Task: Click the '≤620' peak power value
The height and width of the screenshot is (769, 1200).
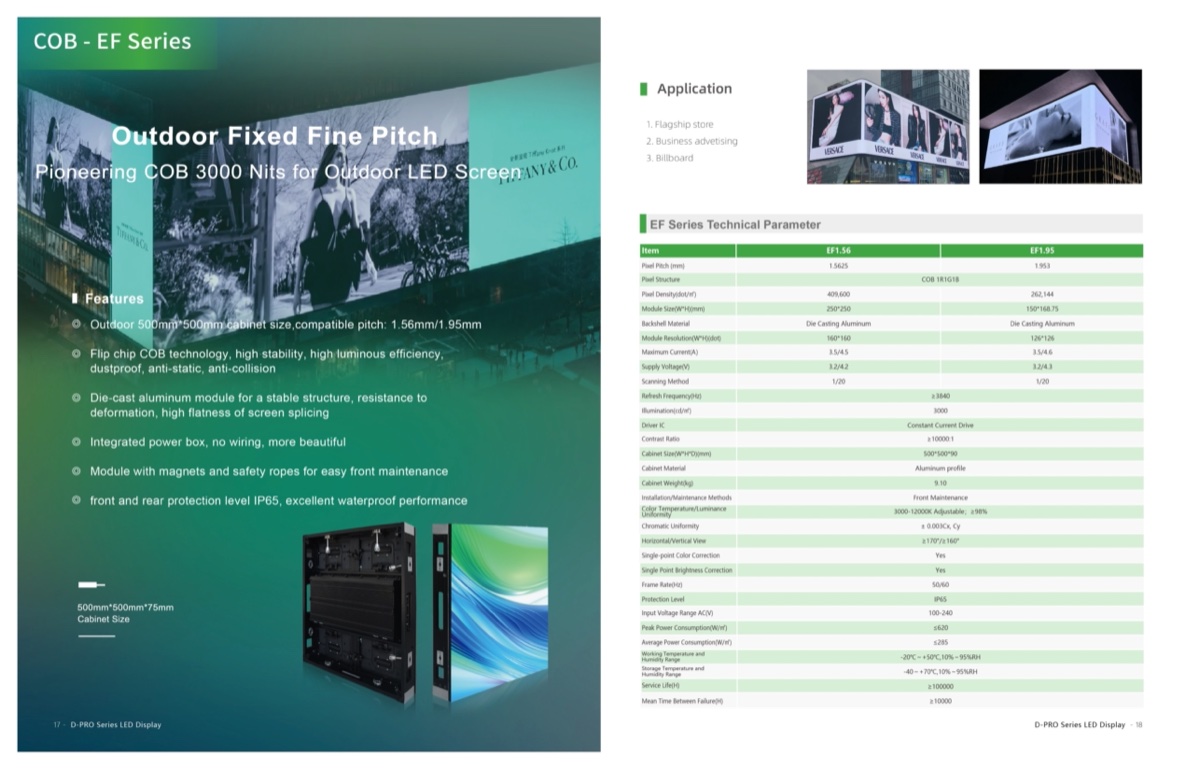Action: 940,628
